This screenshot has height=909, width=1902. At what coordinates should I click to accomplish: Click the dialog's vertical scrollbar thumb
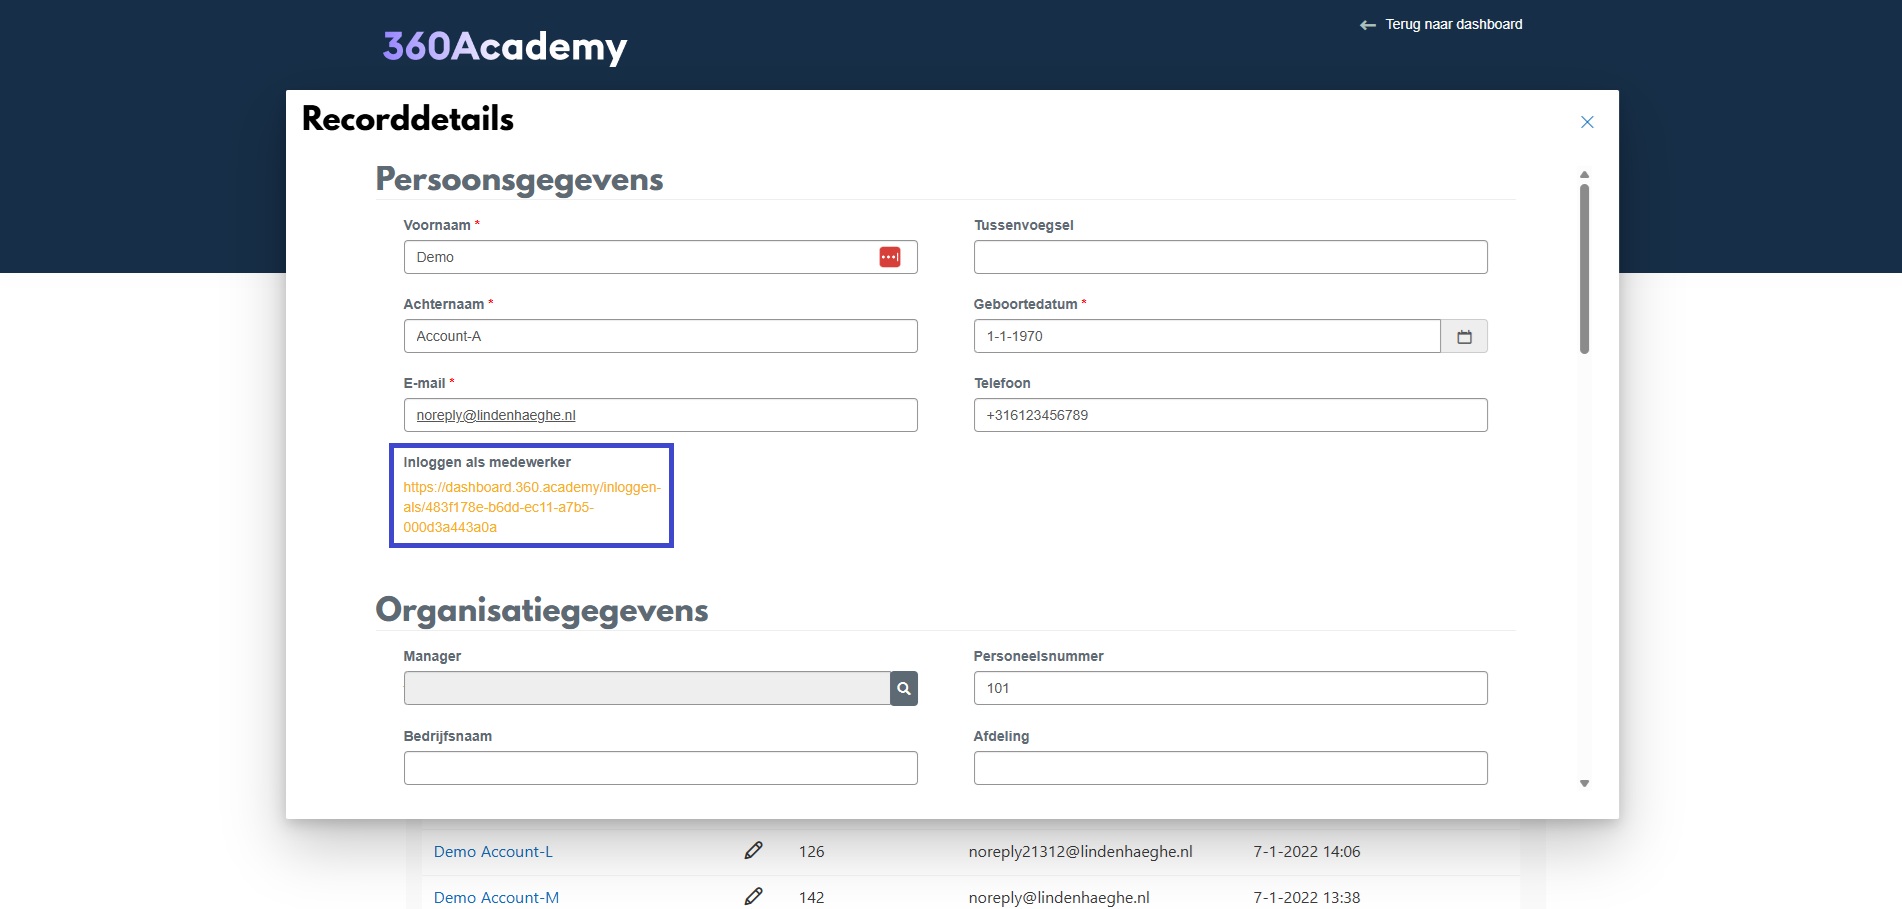(1584, 268)
